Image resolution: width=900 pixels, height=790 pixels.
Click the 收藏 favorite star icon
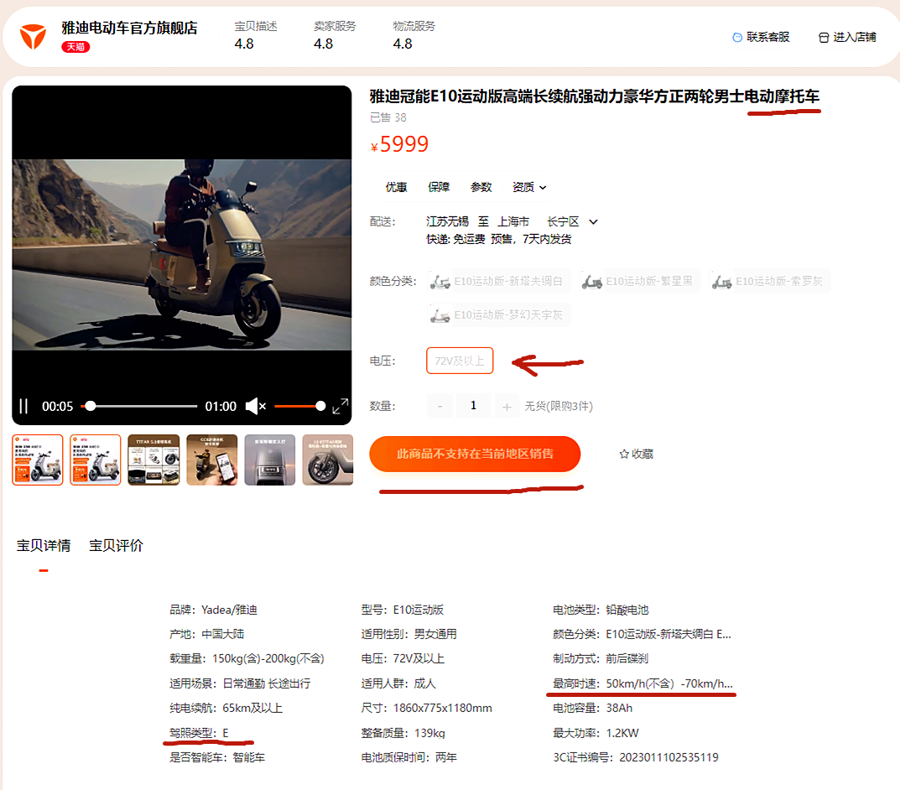pyautogui.click(x=624, y=454)
